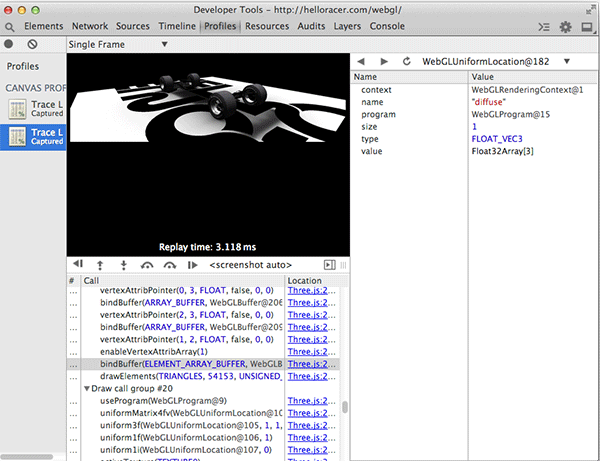Switch to the Network tab

pyautogui.click(x=90, y=26)
